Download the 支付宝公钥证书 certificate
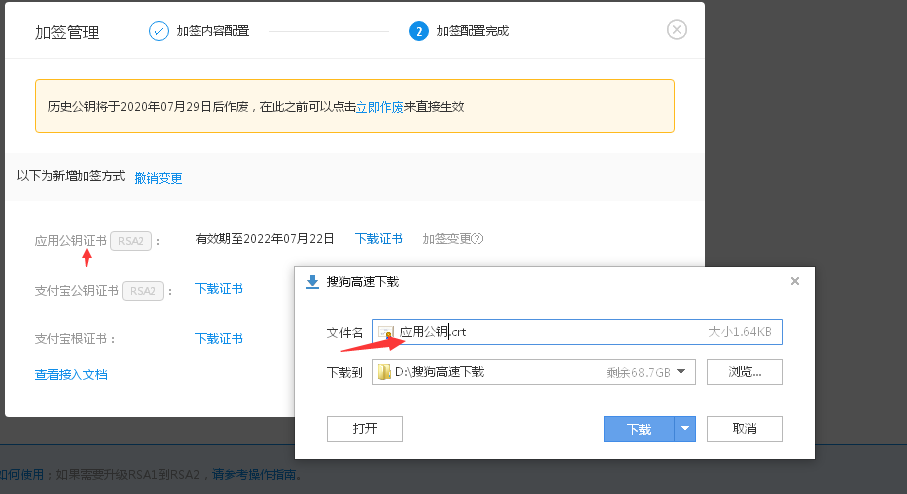This screenshot has width=907, height=494. click(x=219, y=289)
